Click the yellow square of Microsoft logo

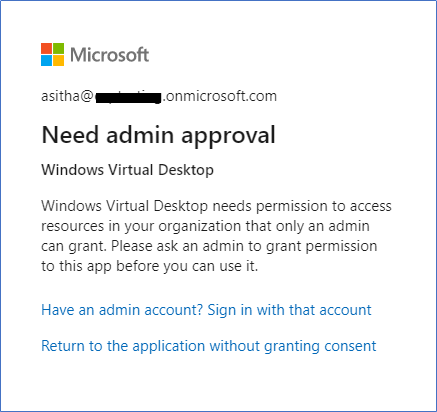(58, 60)
